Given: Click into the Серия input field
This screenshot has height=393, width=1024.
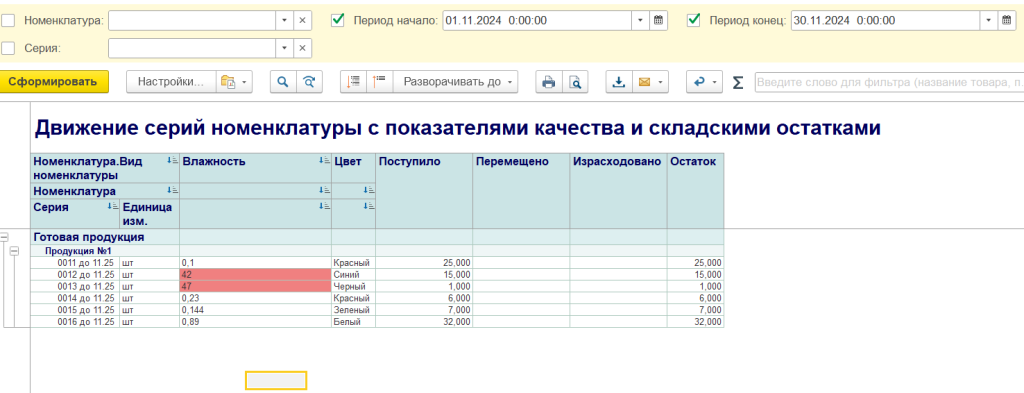Looking at the screenshot, I should click(x=192, y=48).
